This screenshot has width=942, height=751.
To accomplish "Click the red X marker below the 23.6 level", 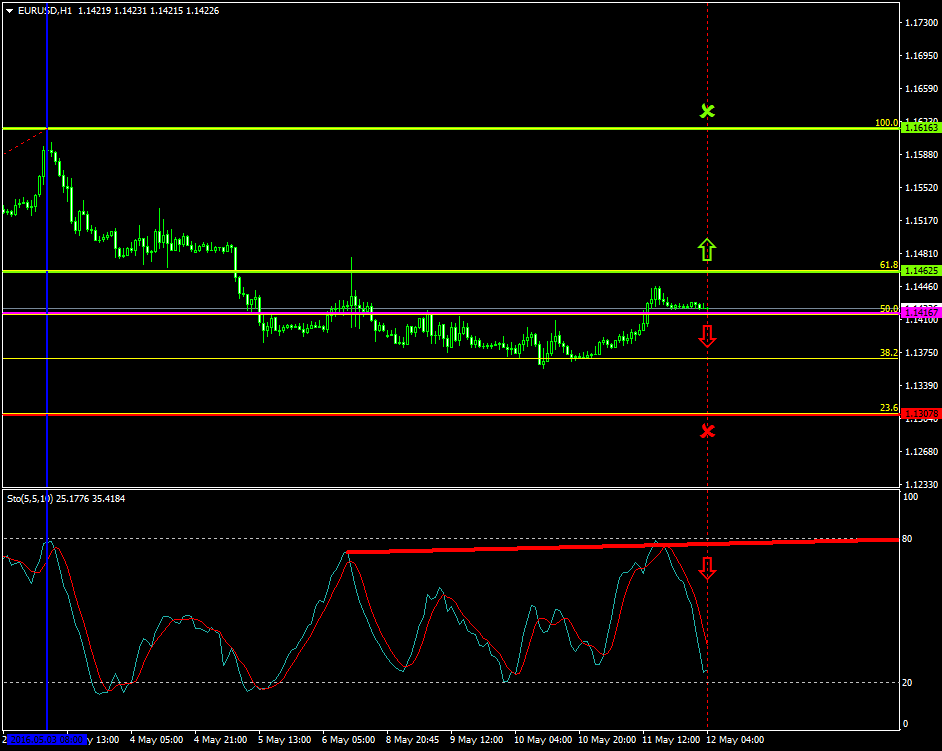I will [x=707, y=431].
